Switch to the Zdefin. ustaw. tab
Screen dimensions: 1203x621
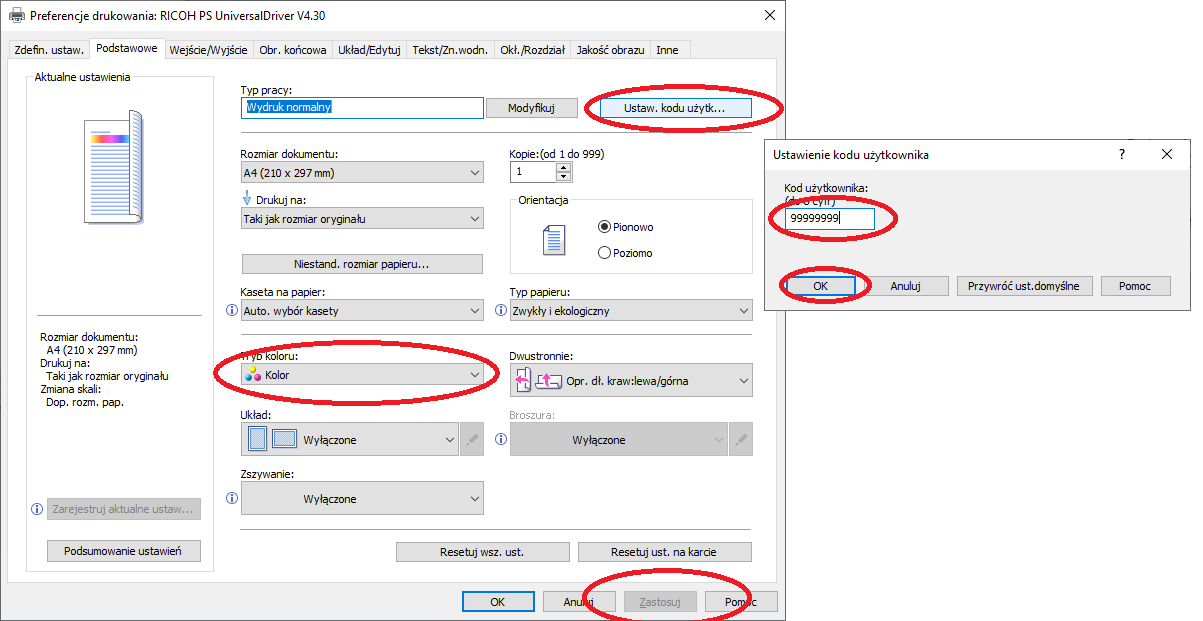(x=49, y=50)
